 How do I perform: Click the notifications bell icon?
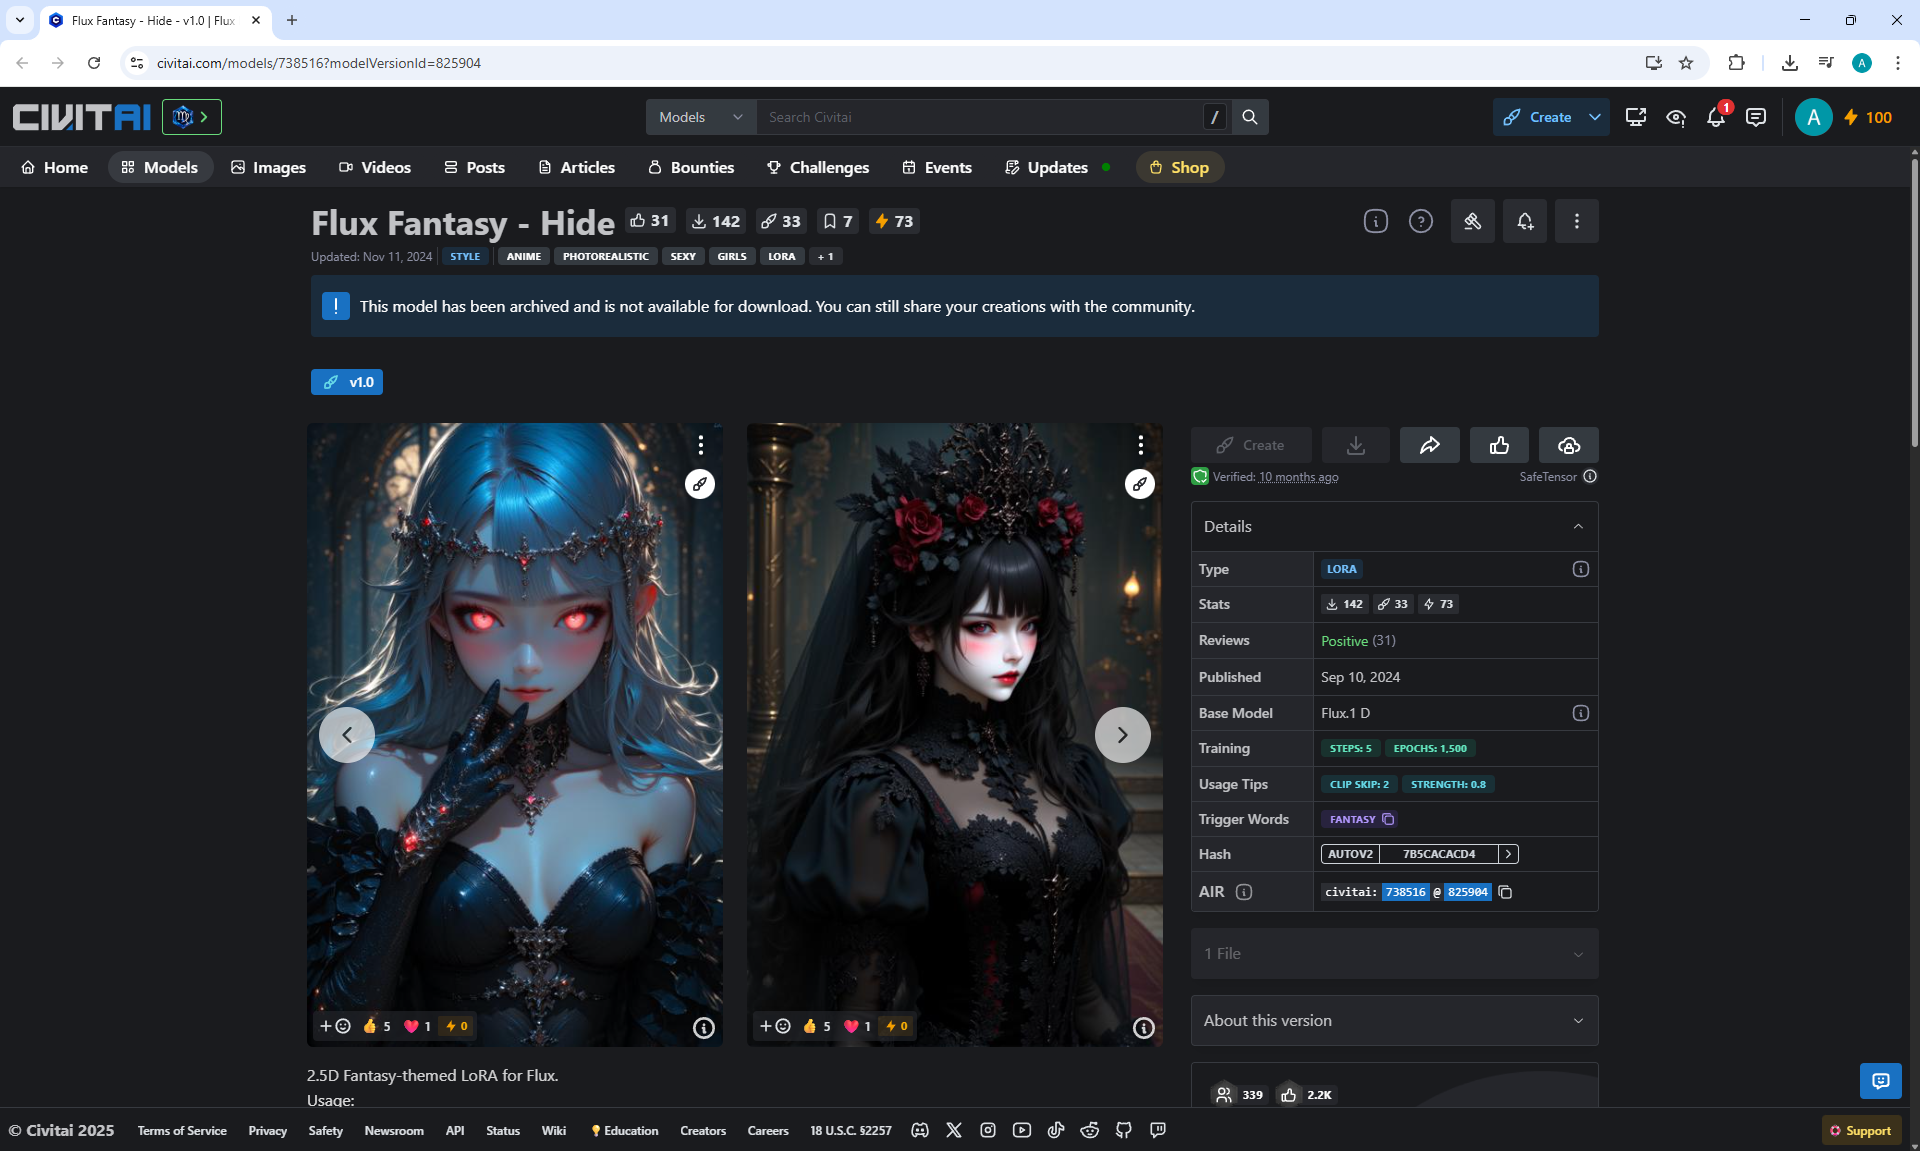pyautogui.click(x=1715, y=118)
